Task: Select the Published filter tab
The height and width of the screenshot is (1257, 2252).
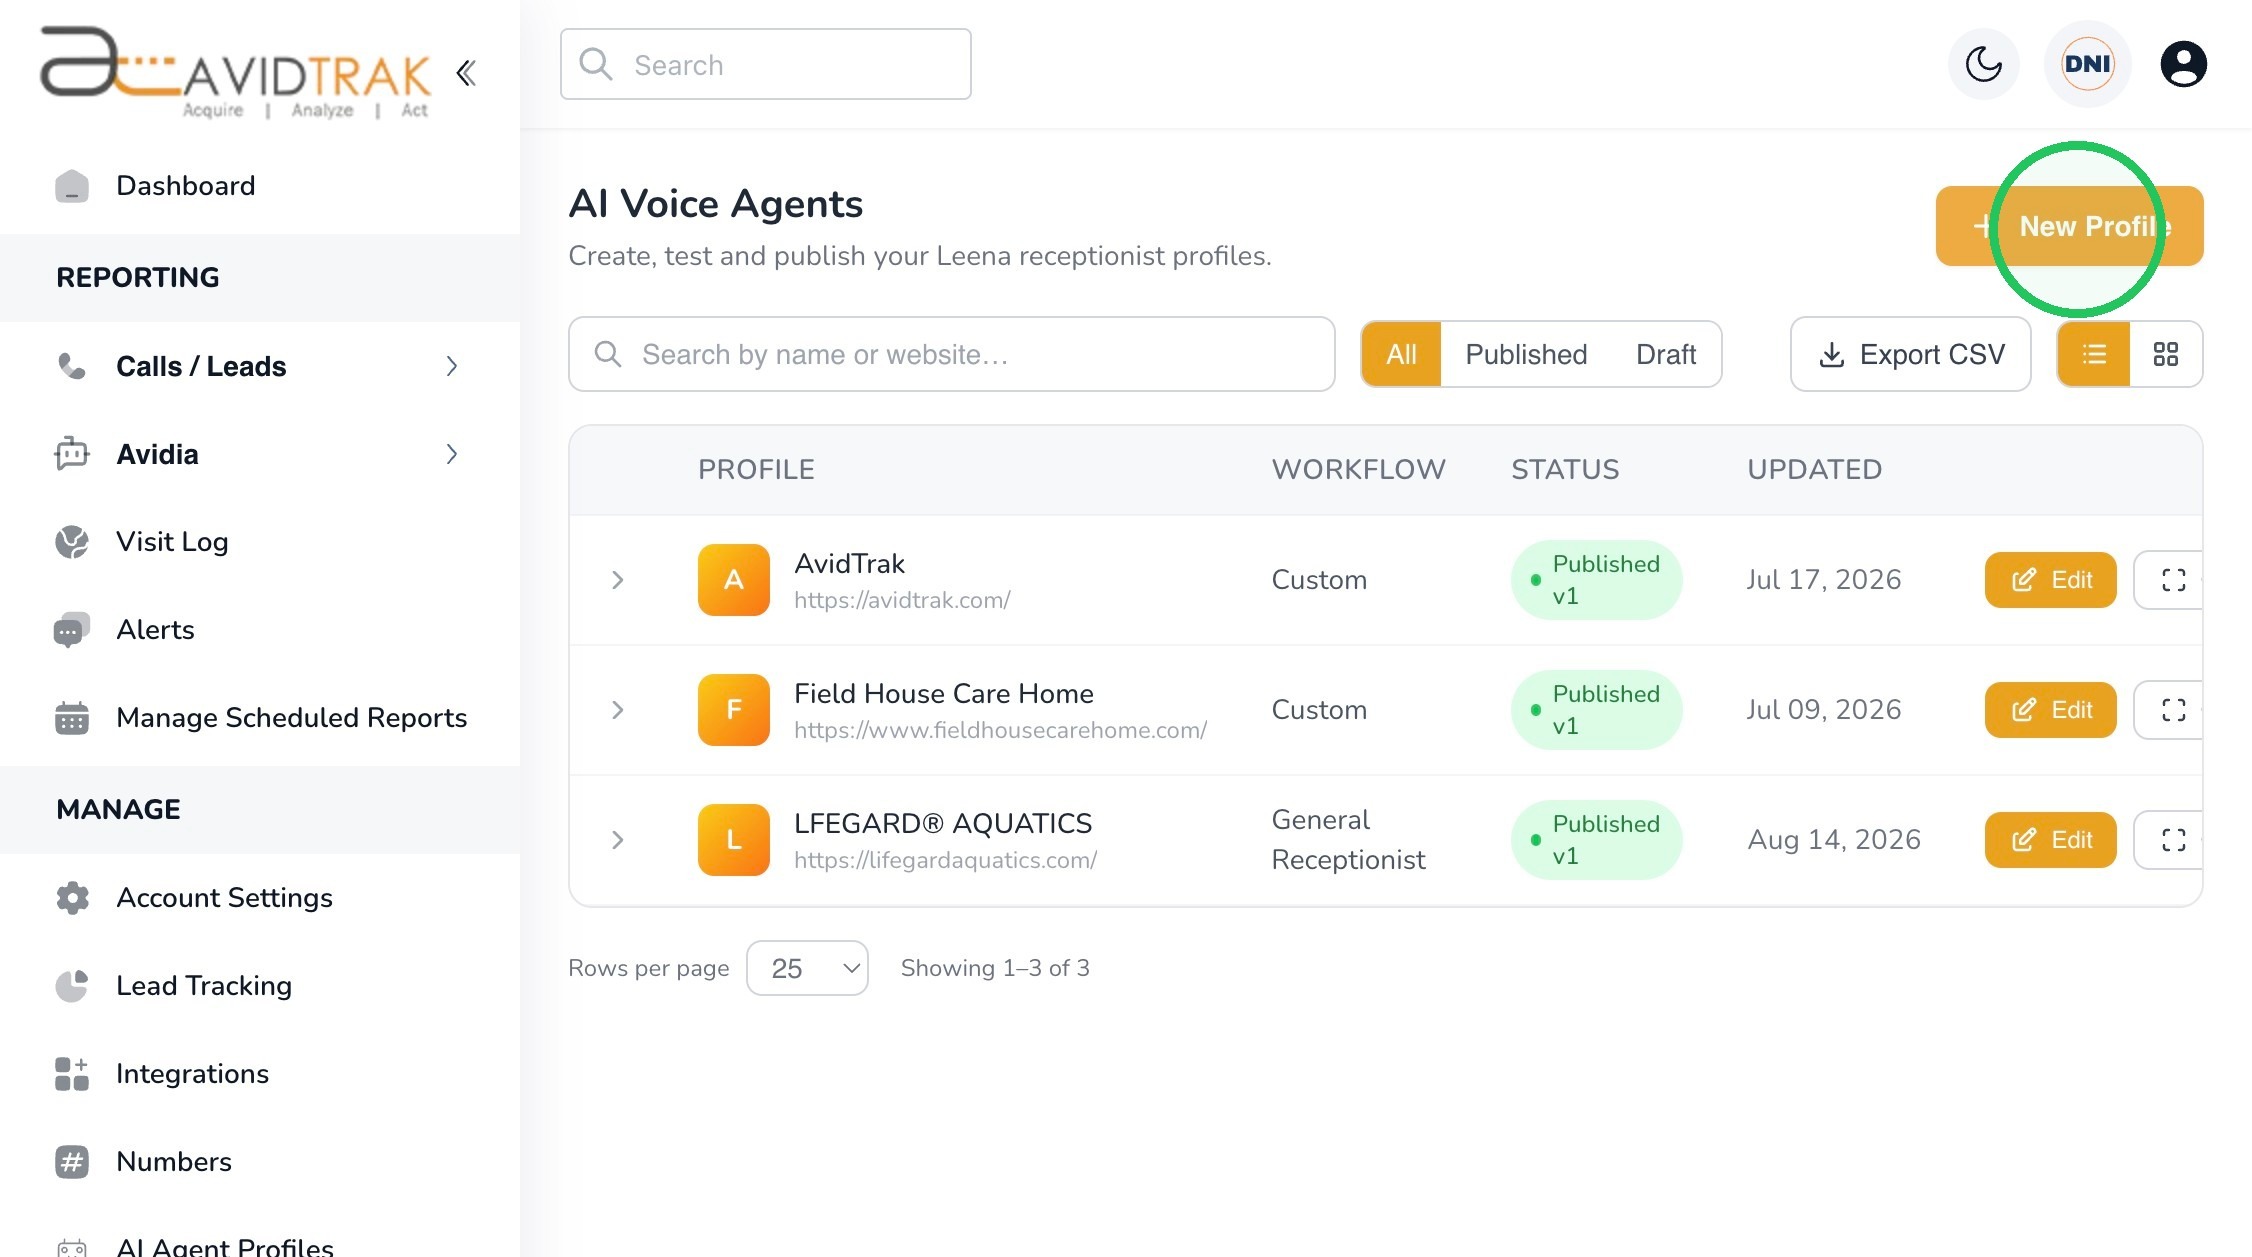Action: coord(1526,354)
